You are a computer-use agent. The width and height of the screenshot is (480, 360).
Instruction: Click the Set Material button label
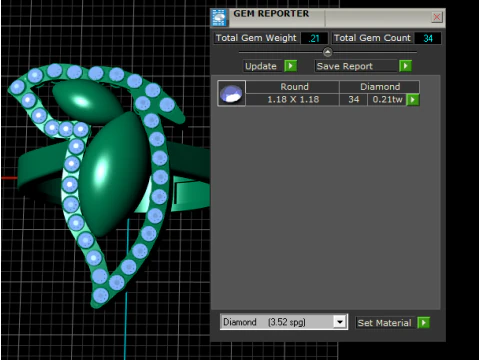click(x=385, y=323)
